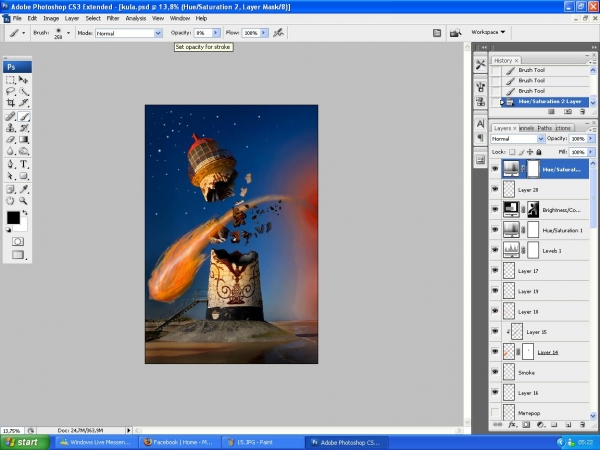Select the Zoom tool
Image resolution: width=600 pixels, height=450 pixels.
pos(24,201)
